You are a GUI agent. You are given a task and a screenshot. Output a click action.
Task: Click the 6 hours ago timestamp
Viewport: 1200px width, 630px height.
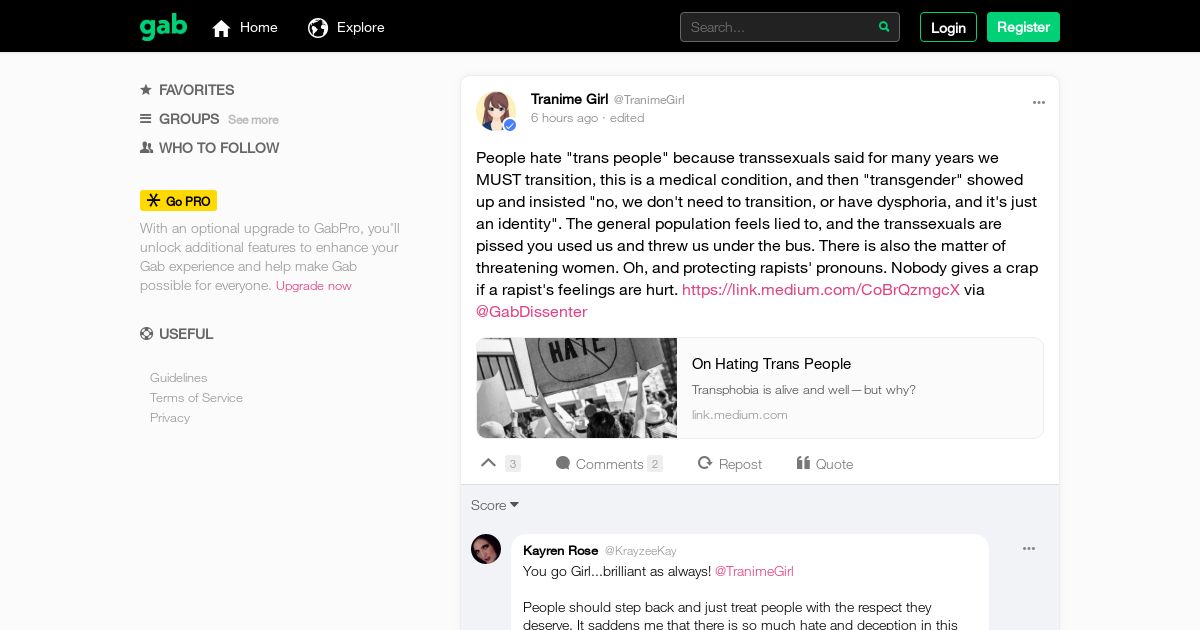[564, 118]
